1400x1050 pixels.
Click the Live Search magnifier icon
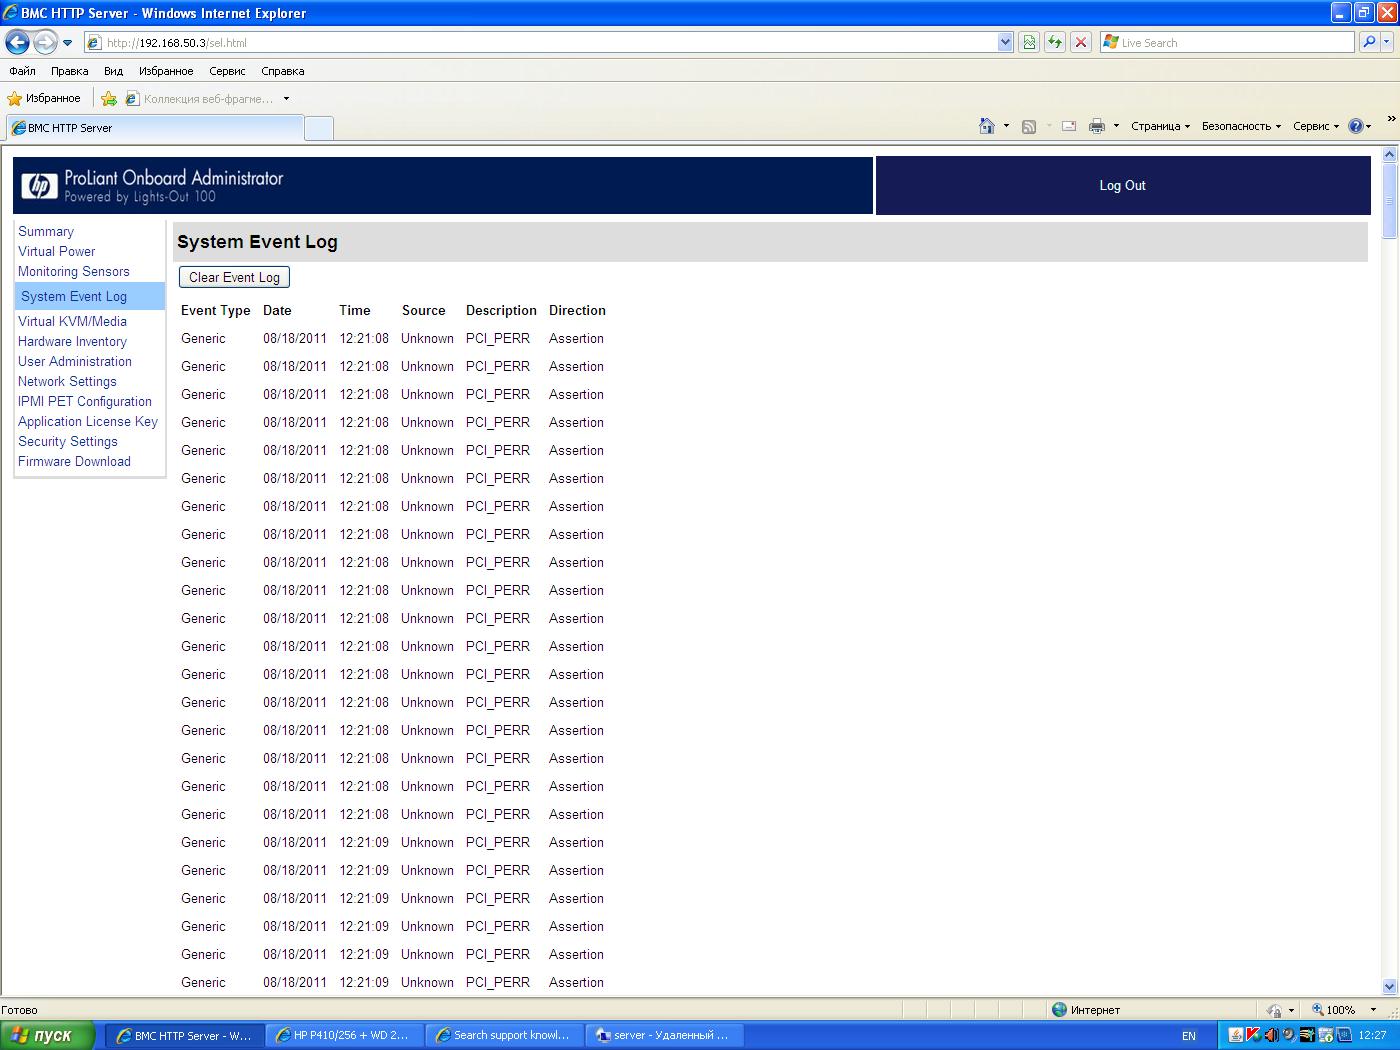pyautogui.click(x=1369, y=42)
